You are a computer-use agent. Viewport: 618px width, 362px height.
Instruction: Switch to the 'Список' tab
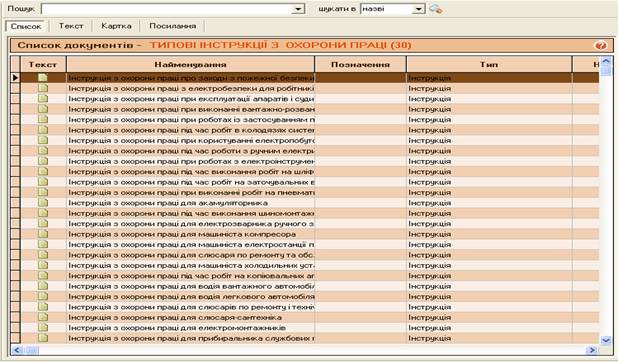click(26, 26)
